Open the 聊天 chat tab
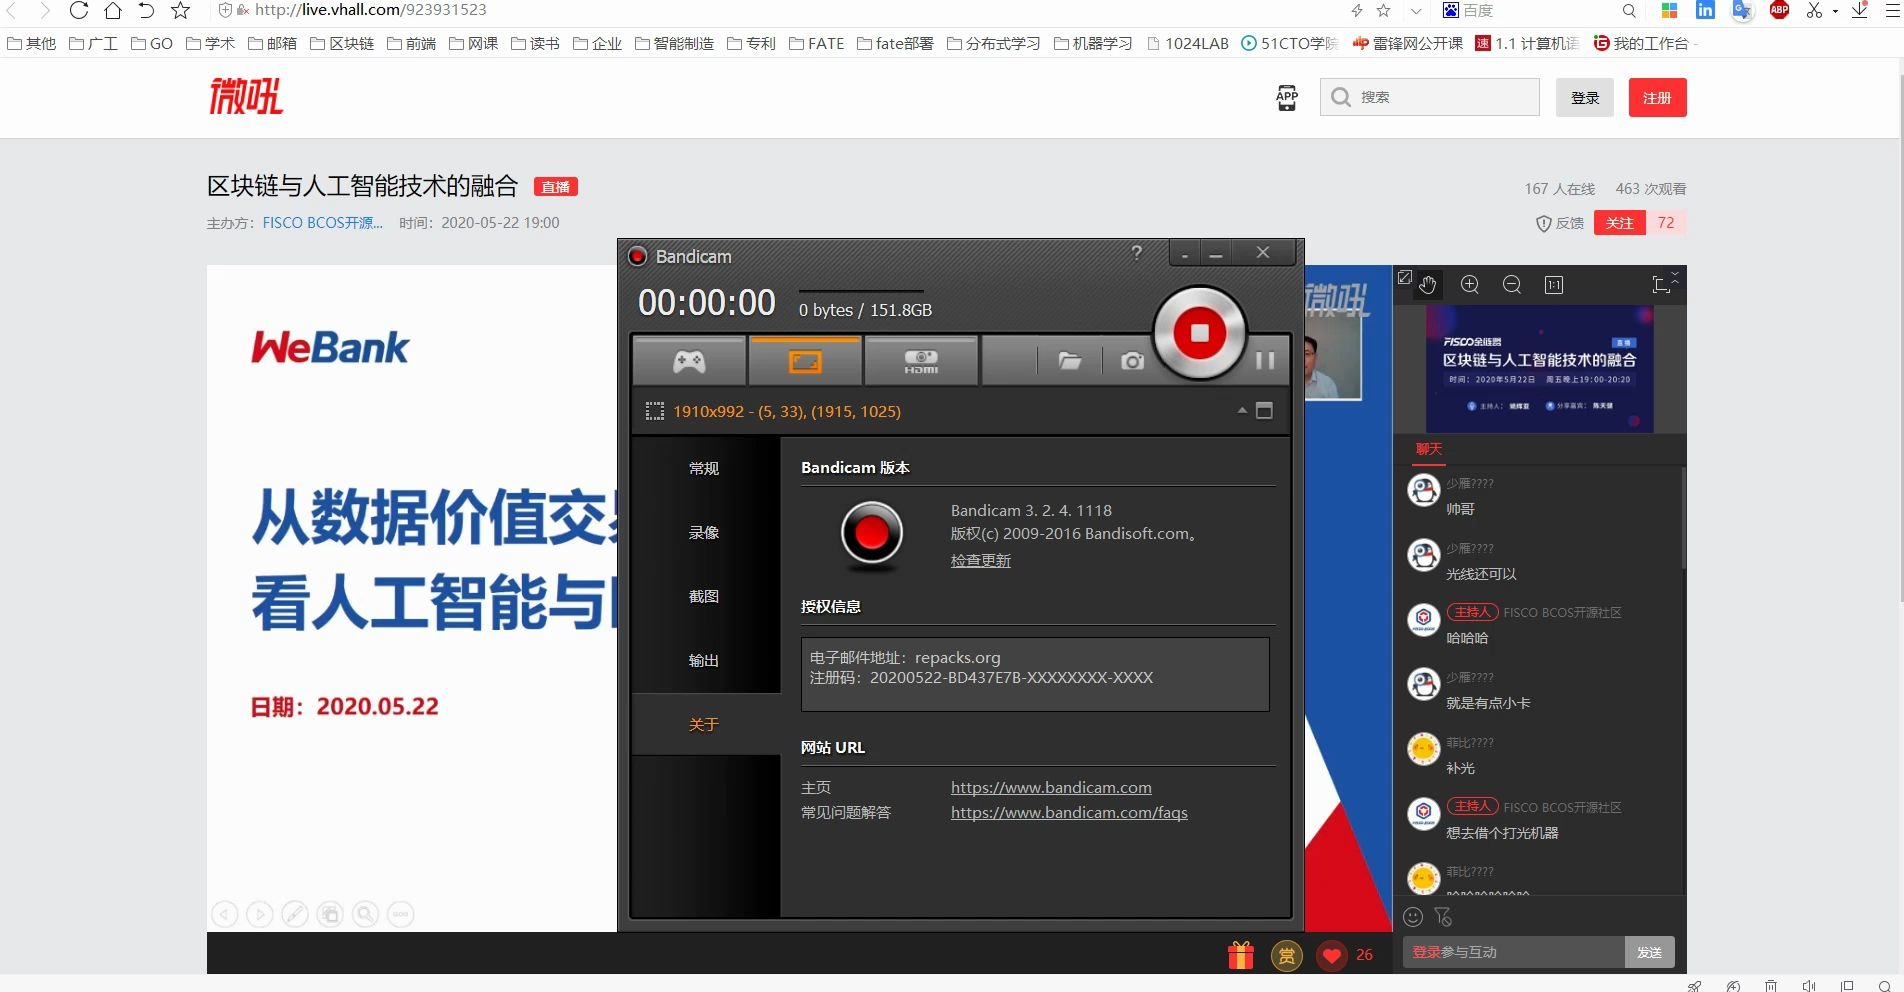Viewport: 1904px width, 992px height. click(x=1429, y=449)
